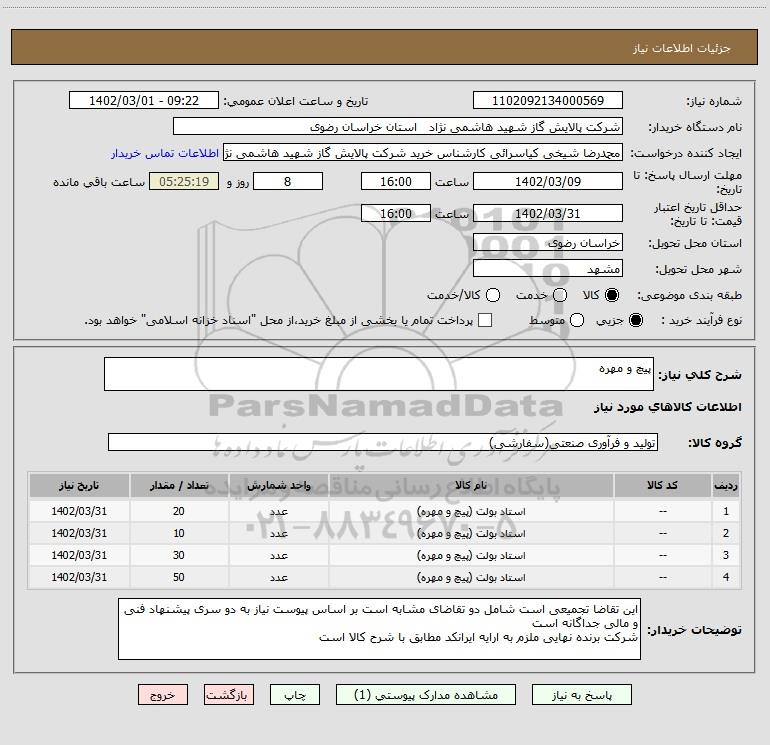The image size is (770, 745).
Task: Click the پاسخ به نیاز button
Action: 582,695
